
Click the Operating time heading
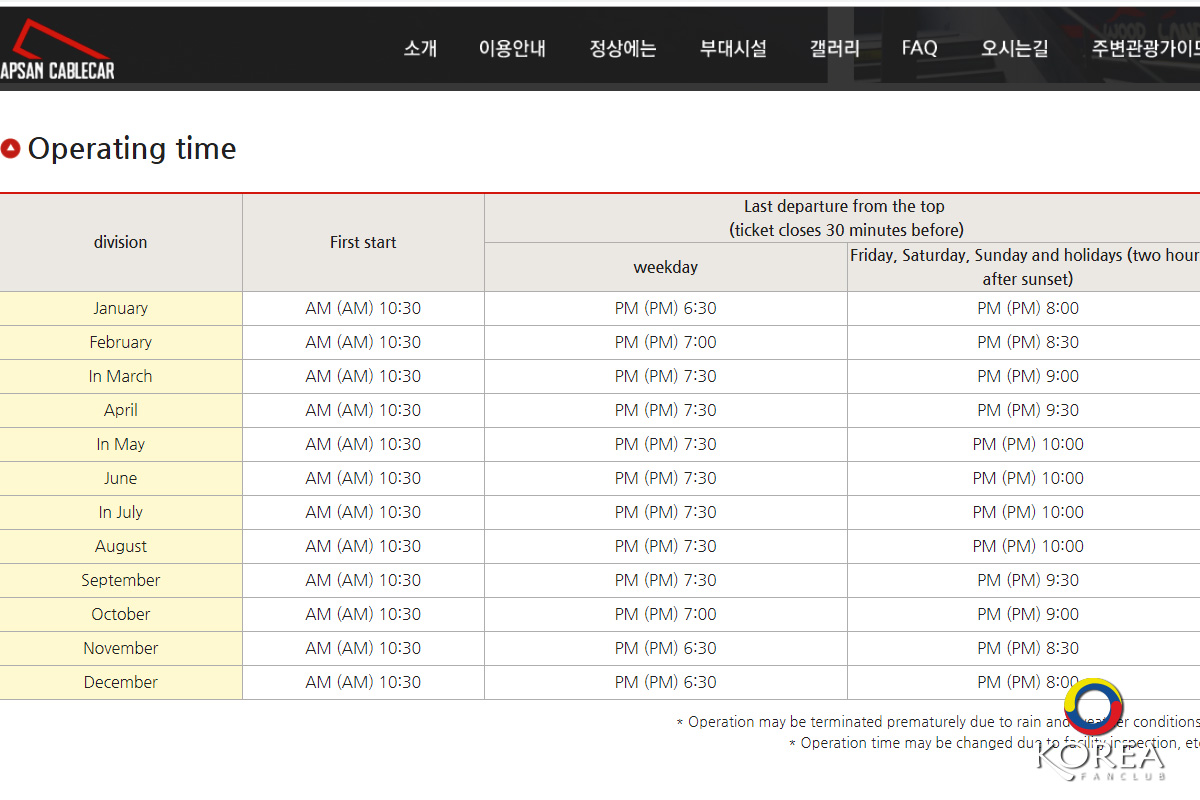point(132,149)
